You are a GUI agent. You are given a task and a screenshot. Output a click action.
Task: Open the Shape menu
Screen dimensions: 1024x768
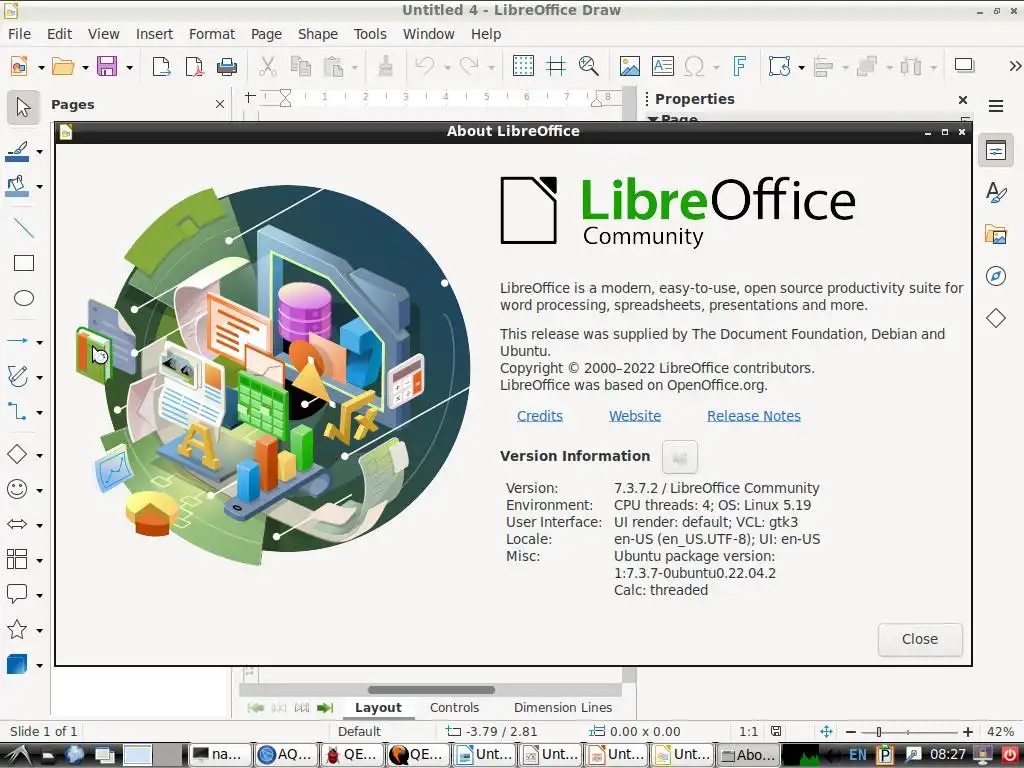[317, 34]
